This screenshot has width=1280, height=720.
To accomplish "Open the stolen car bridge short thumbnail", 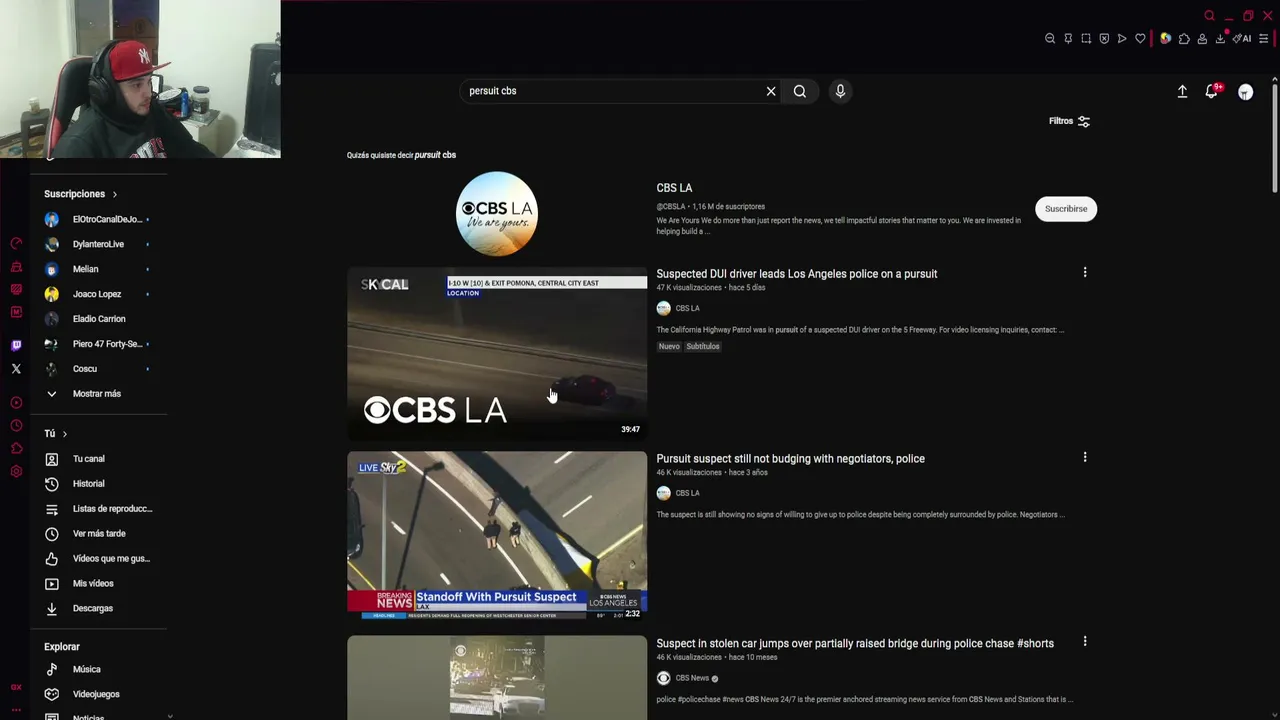I will (497, 678).
